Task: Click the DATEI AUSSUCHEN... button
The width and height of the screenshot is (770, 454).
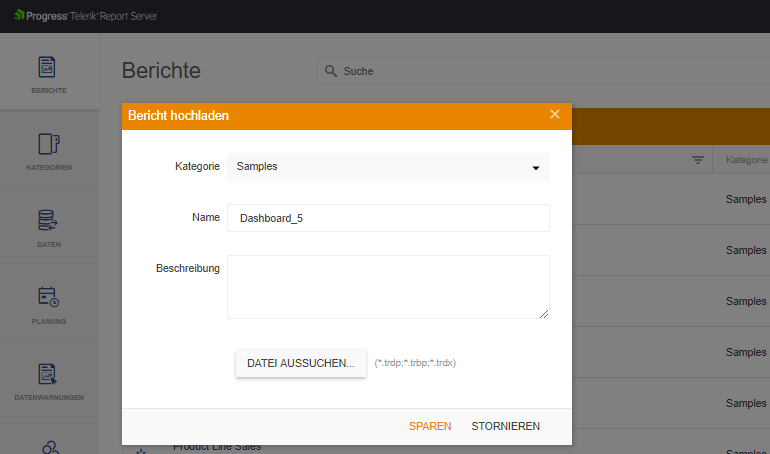Action: point(301,363)
